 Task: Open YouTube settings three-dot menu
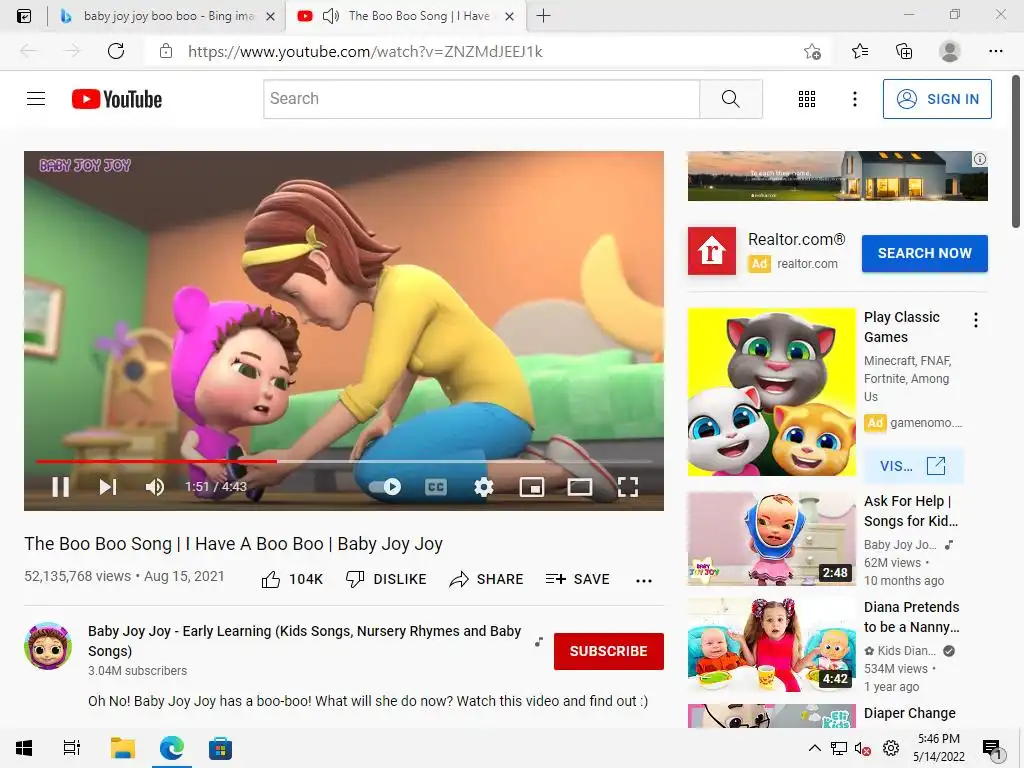click(854, 99)
